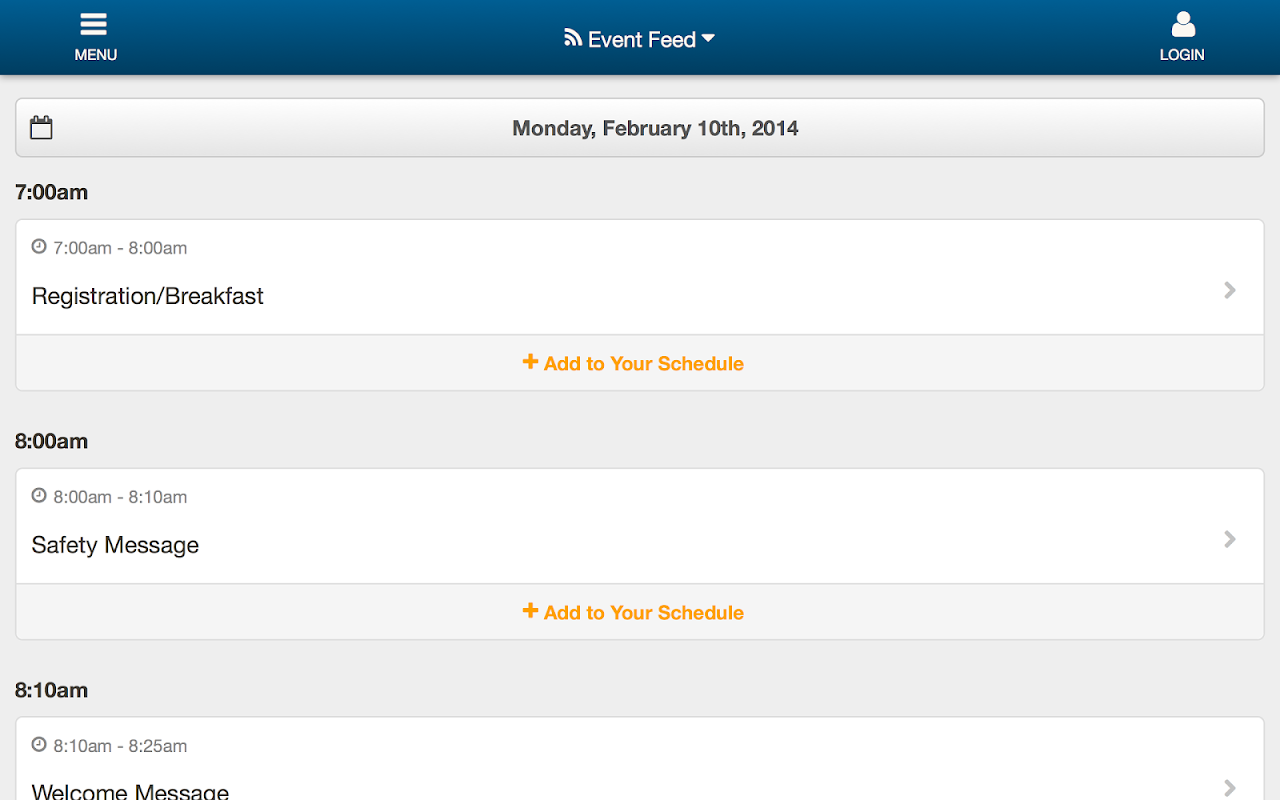
Task: Click the MENU label in header
Action: pos(96,55)
